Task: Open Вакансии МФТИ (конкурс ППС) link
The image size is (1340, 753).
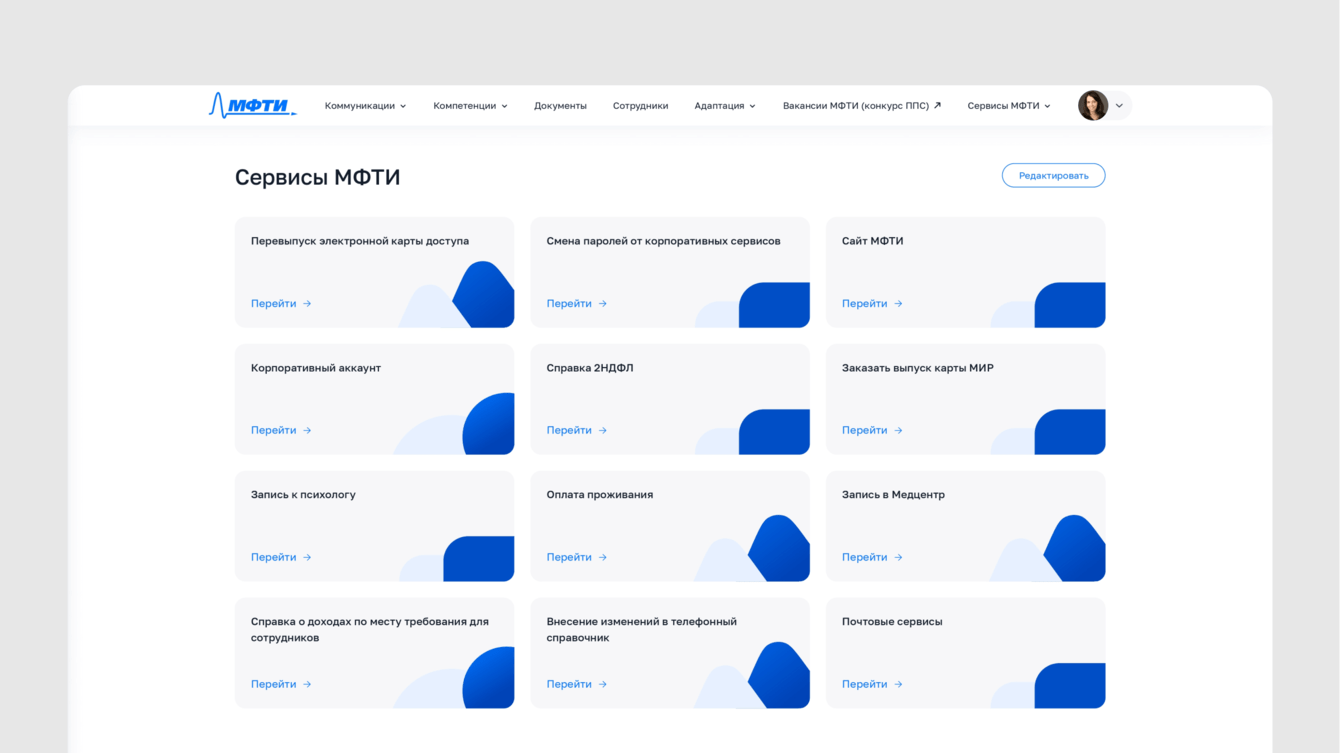Action: point(862,105)
